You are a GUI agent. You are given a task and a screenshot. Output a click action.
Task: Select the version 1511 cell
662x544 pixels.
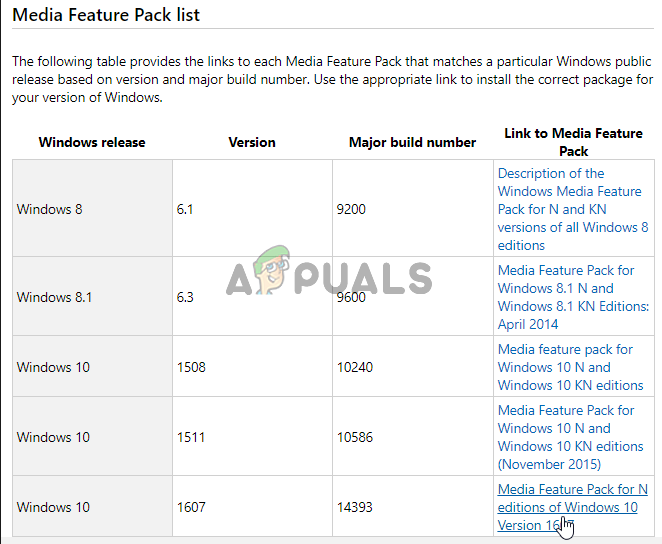190,437
